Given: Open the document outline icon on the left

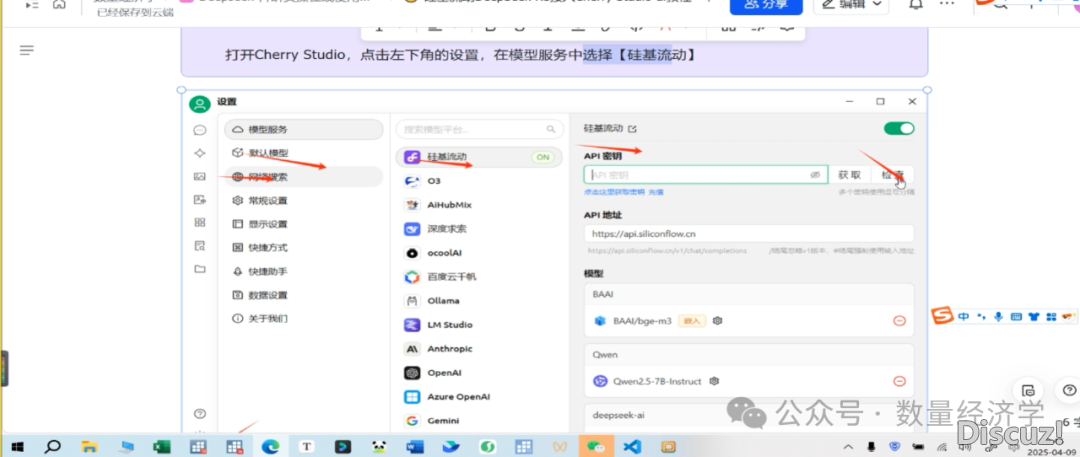Looking at the screenshot, I should click(x=27, y=50).
